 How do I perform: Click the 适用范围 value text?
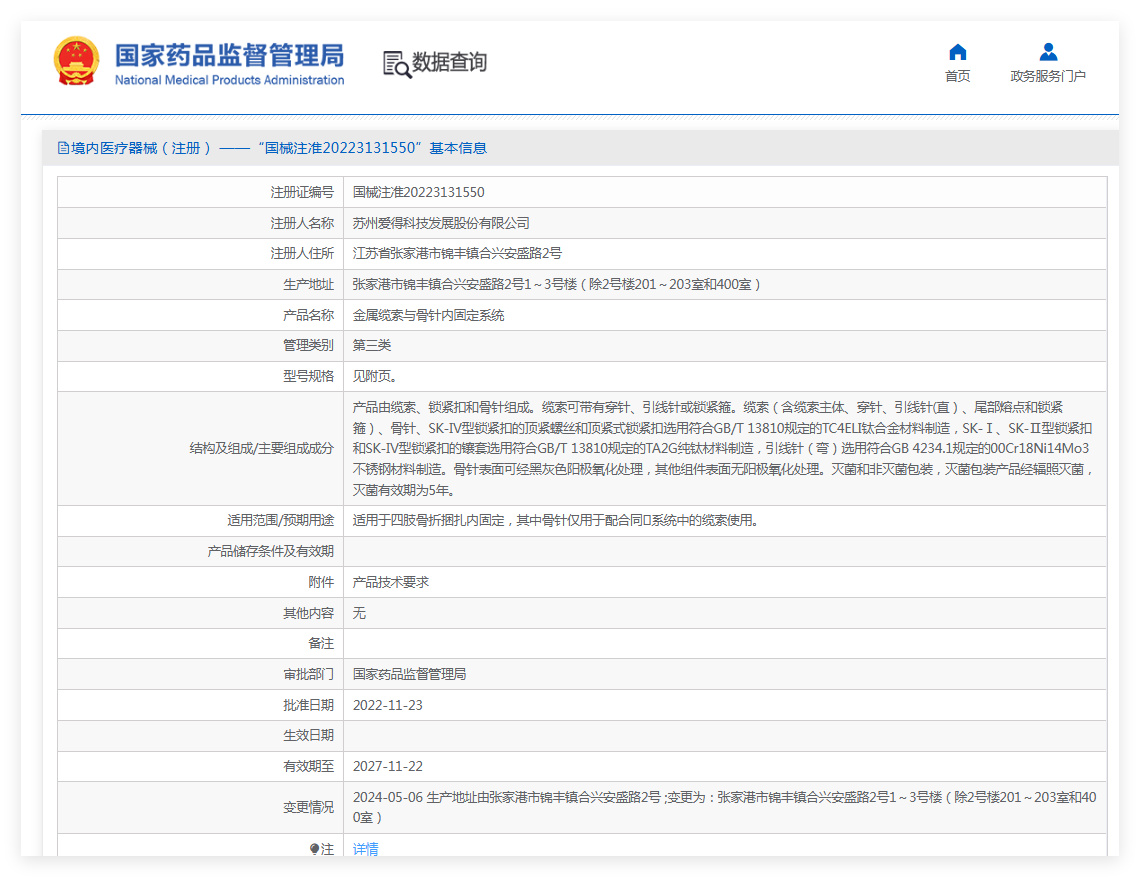(558, 521)
